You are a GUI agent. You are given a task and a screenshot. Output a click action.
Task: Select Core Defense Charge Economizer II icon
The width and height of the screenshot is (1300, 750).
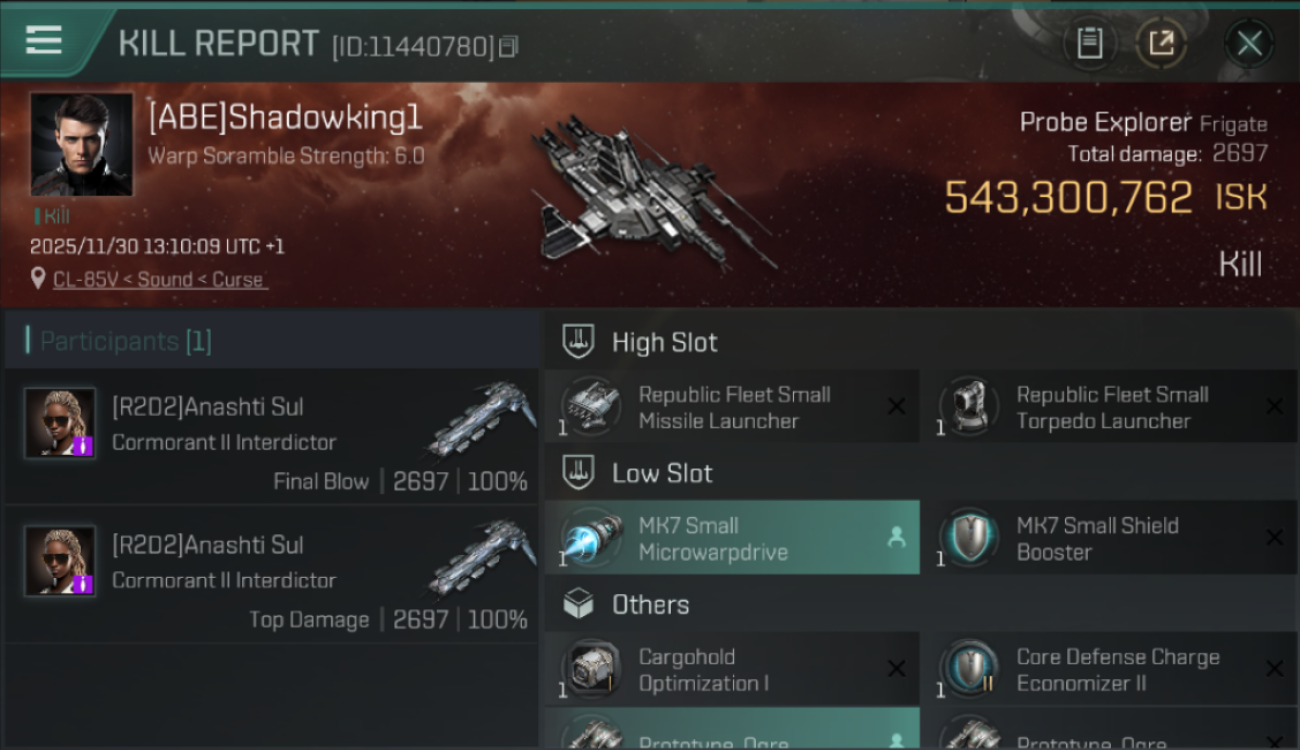pyautogui.click(x=969, y=669)
